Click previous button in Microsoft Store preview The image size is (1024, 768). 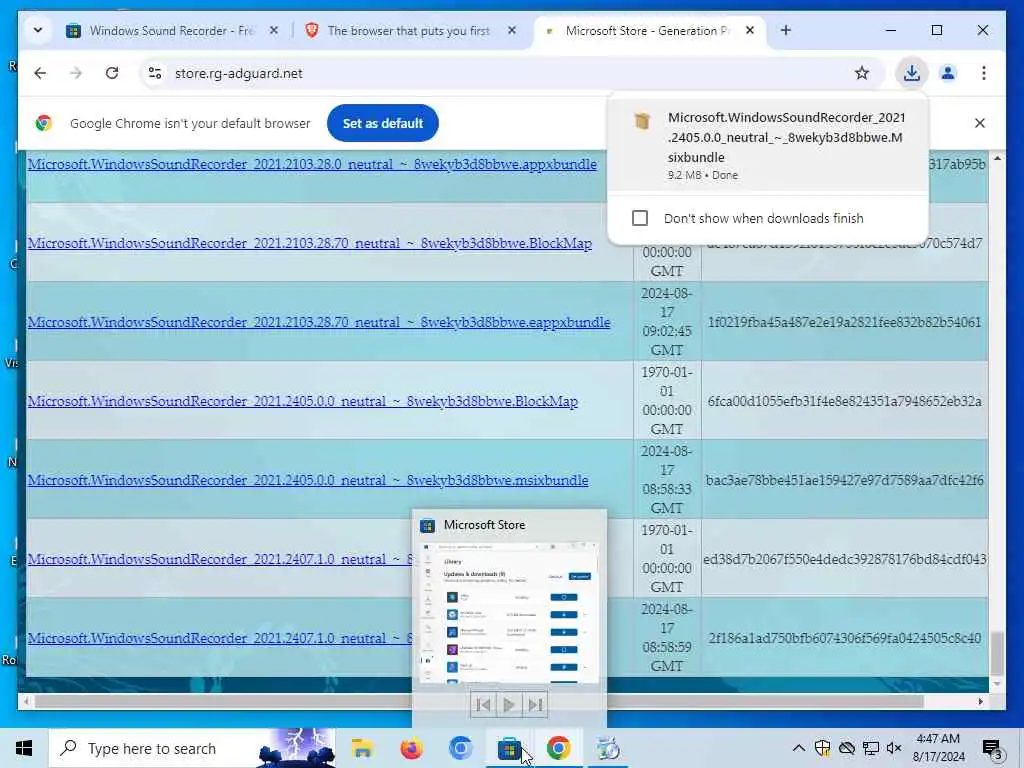tap(483, 705)
